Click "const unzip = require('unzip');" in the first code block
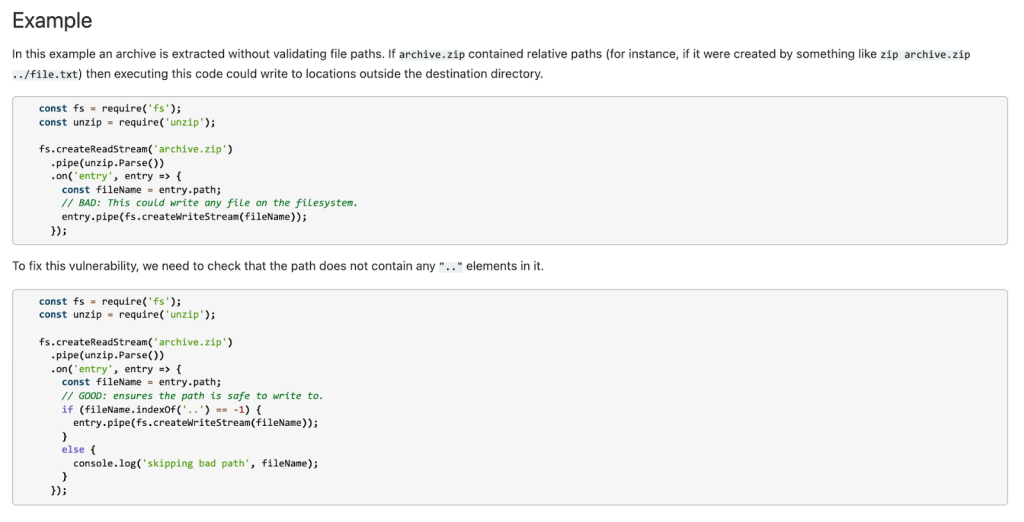The height and width of the screenshot is (522, 1024). pos(127,122)
